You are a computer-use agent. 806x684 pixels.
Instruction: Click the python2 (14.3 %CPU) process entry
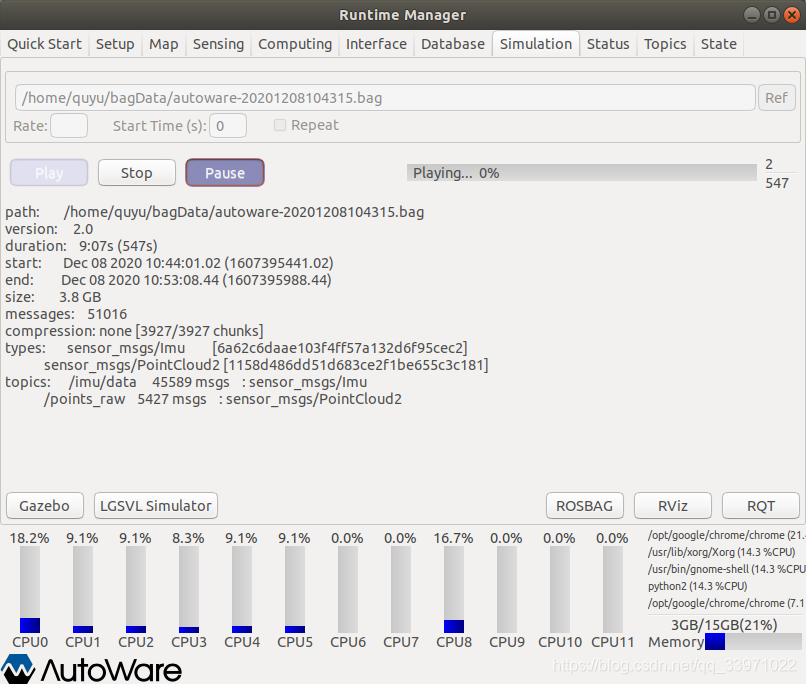click(698, 586)
